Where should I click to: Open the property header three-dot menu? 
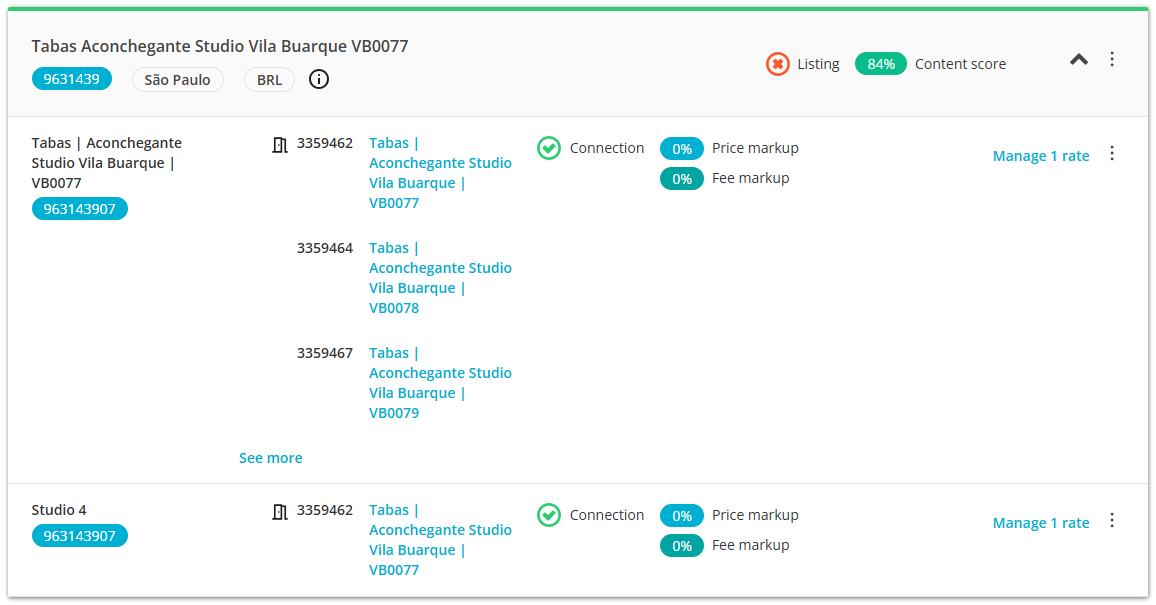1112,60
